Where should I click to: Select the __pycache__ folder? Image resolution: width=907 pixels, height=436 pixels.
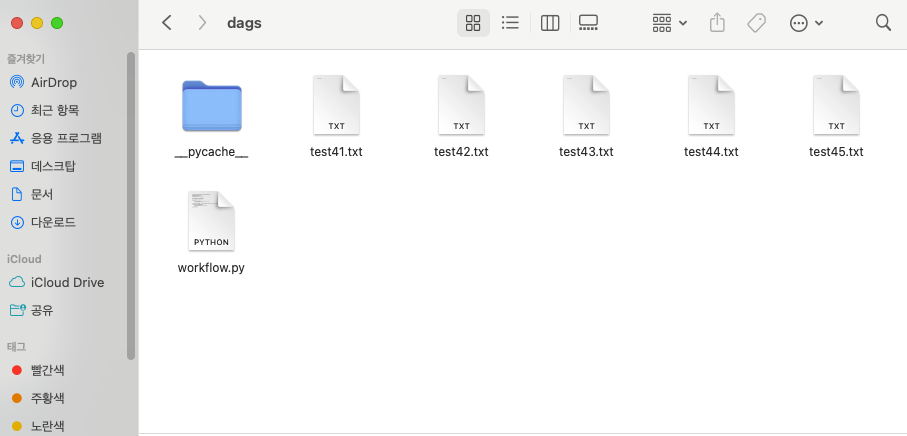point(211,108)
